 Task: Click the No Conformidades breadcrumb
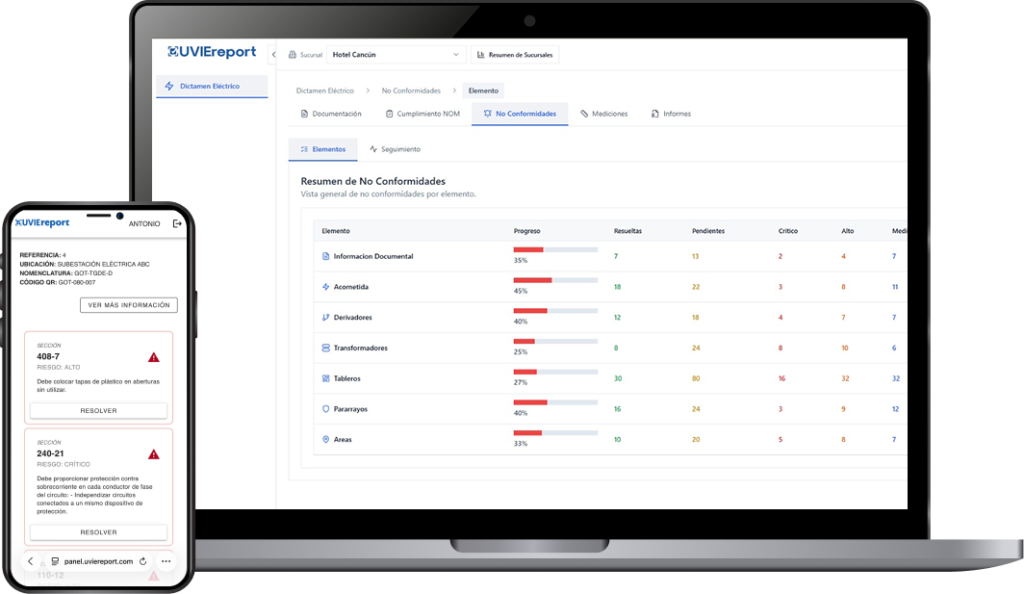coord(411,91)
